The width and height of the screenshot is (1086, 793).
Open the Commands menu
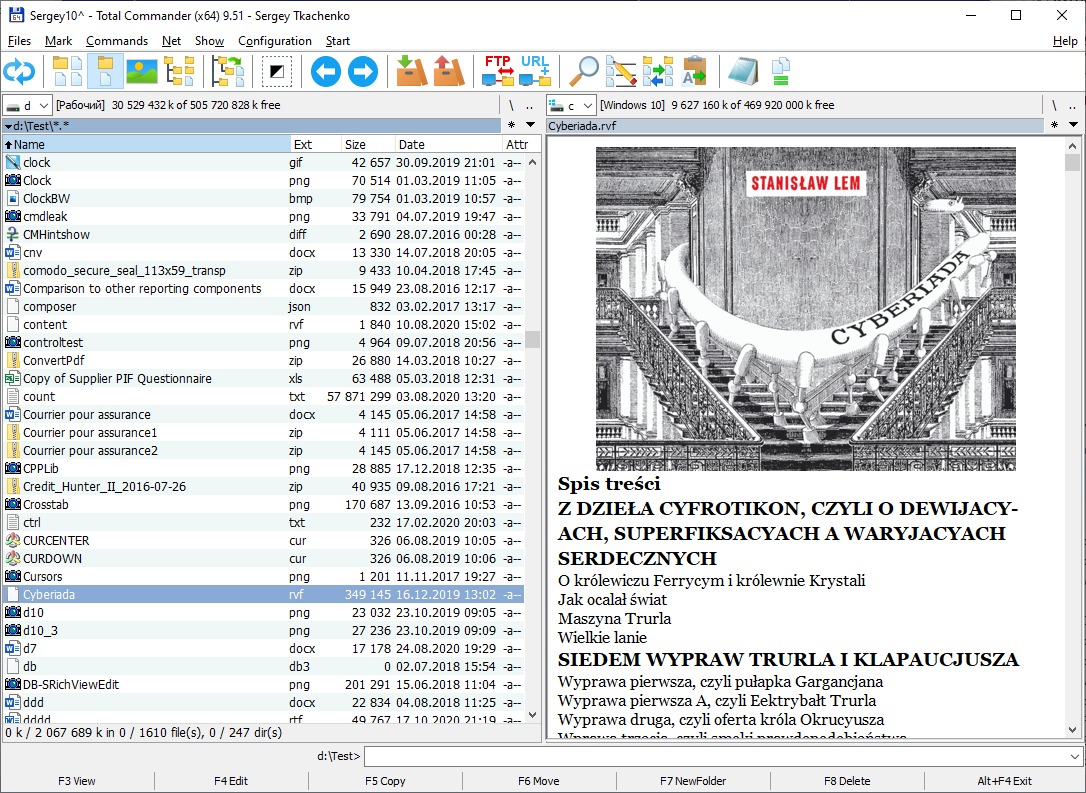click(x=116, y=41)
